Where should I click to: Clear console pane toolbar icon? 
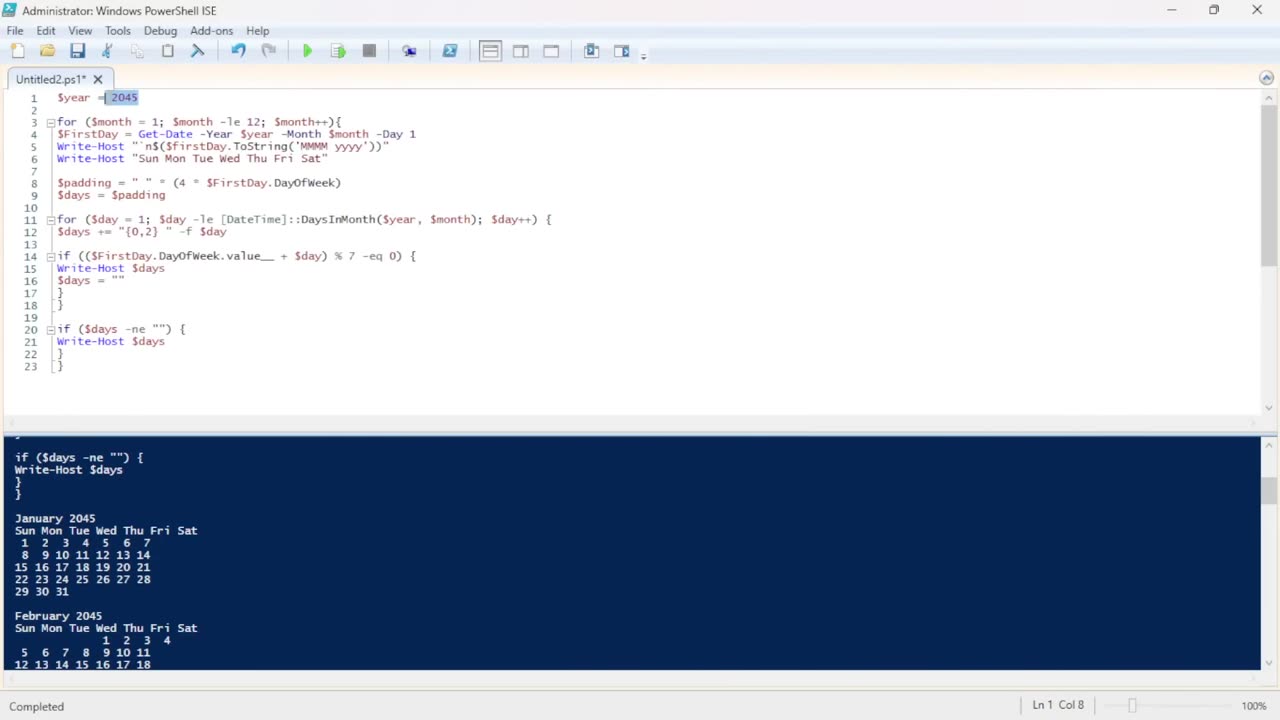[197, 51]
